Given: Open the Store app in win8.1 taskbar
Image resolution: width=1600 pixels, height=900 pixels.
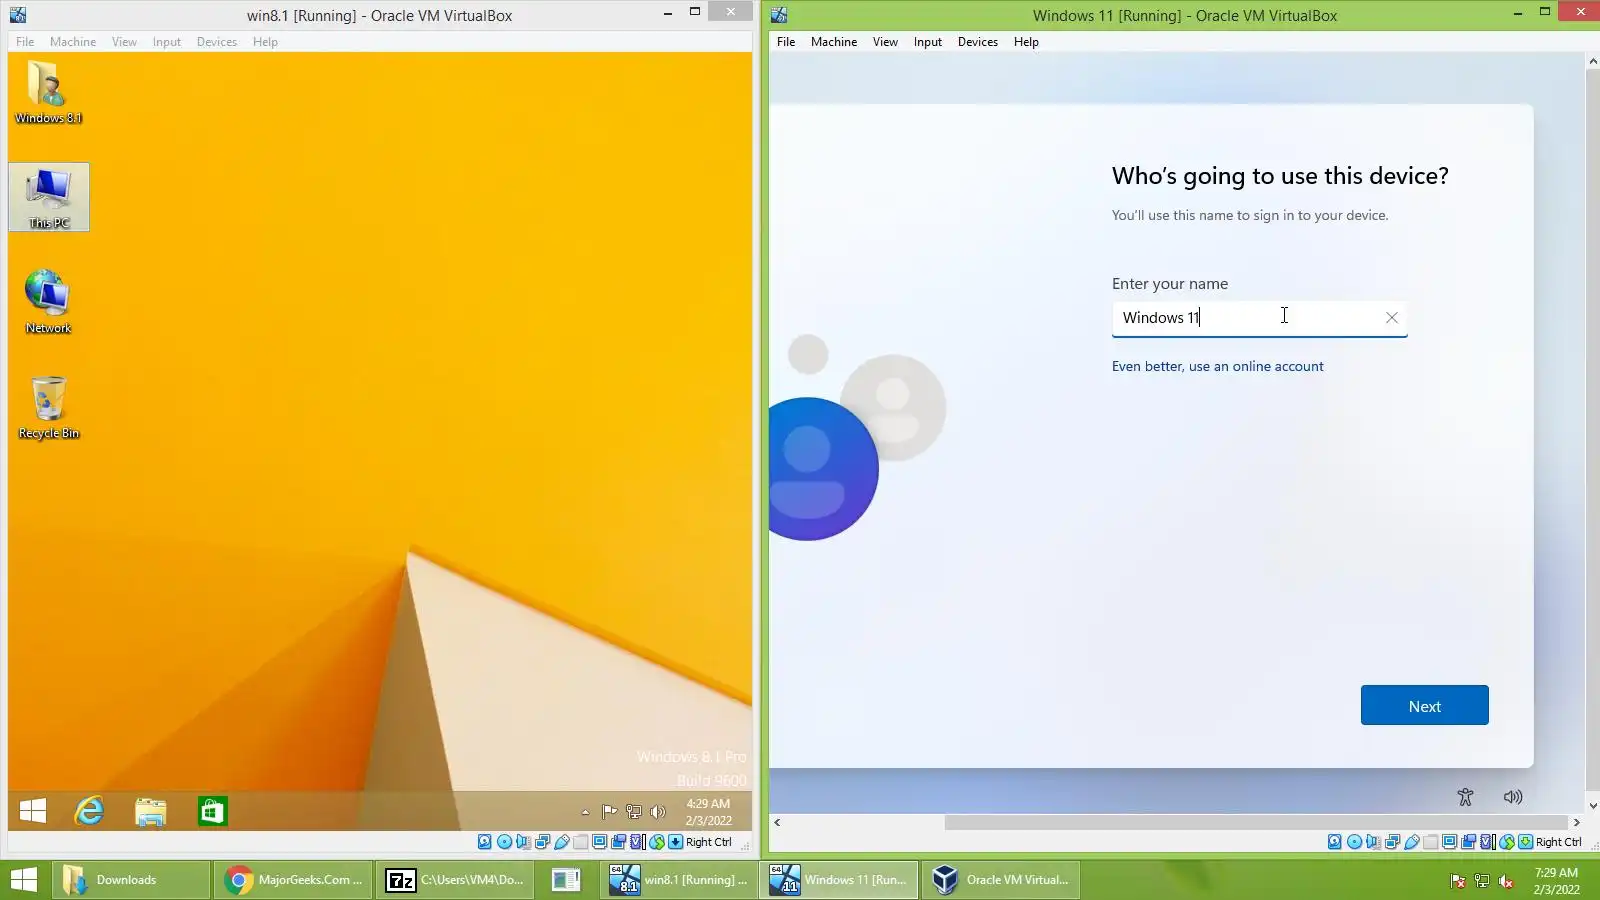Looking at the screenshot, I should pos(212,811).
